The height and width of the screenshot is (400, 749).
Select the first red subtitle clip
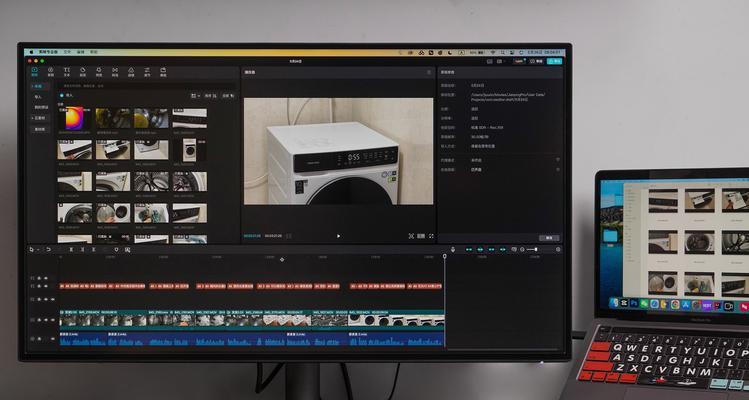click(x=62, y=286)
